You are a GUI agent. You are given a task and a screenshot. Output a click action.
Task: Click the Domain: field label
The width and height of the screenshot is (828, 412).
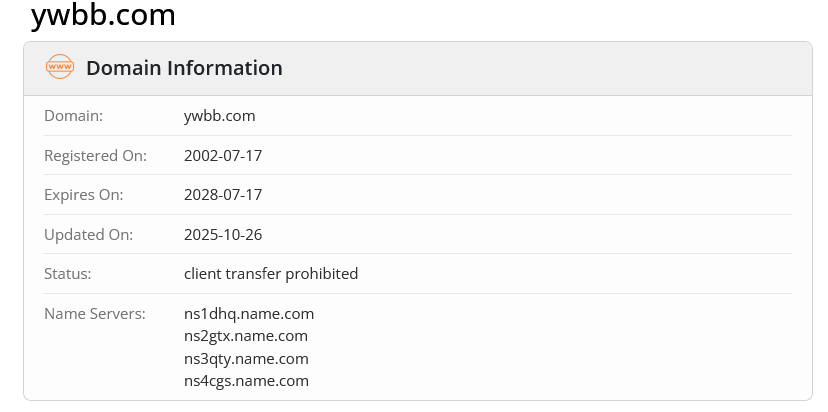73,116
